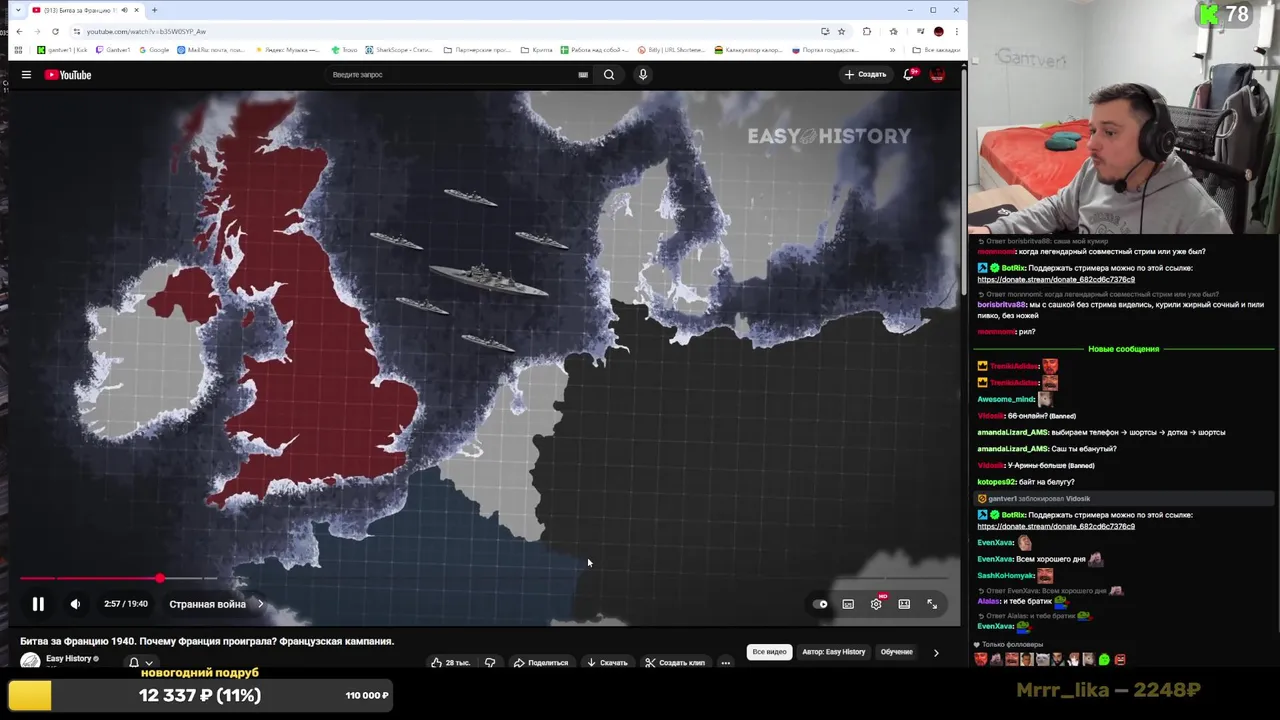Open notification preferences dropdown for Easy History
1280x720 pixels.
140,663
